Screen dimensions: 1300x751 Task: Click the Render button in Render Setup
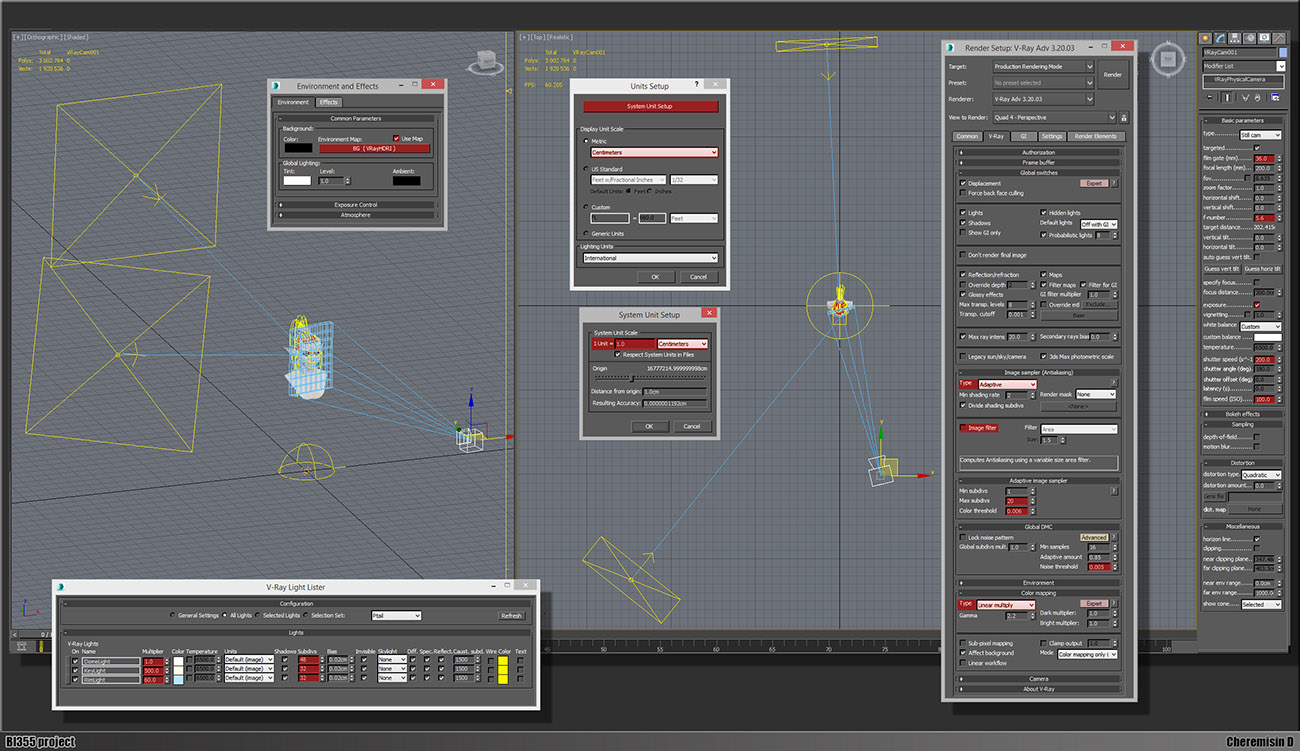point(1112,74)
